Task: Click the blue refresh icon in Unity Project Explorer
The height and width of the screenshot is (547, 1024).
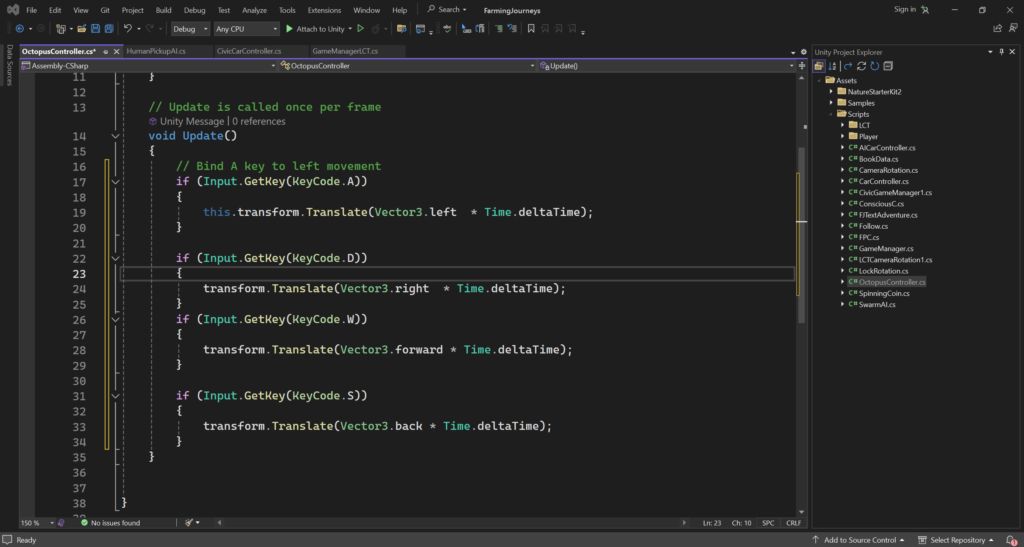Action: point(874,66)
